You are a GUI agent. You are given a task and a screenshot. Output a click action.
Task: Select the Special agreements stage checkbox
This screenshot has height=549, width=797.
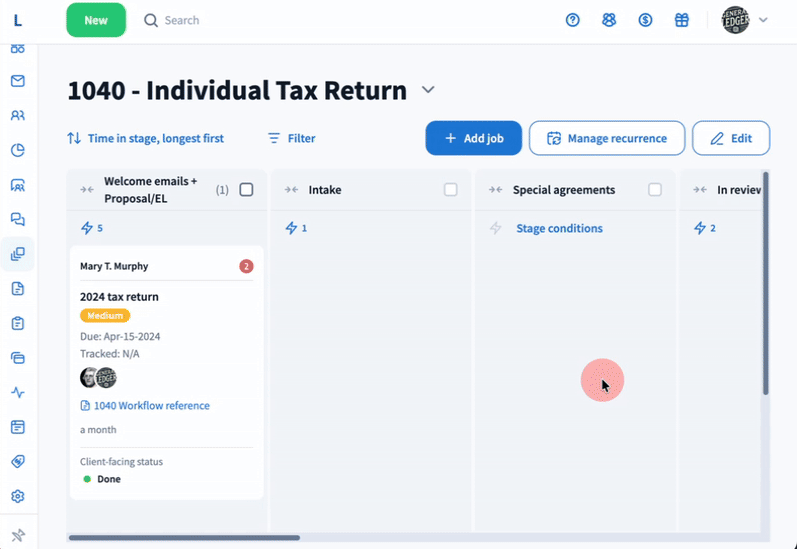(x=655, y=190)
